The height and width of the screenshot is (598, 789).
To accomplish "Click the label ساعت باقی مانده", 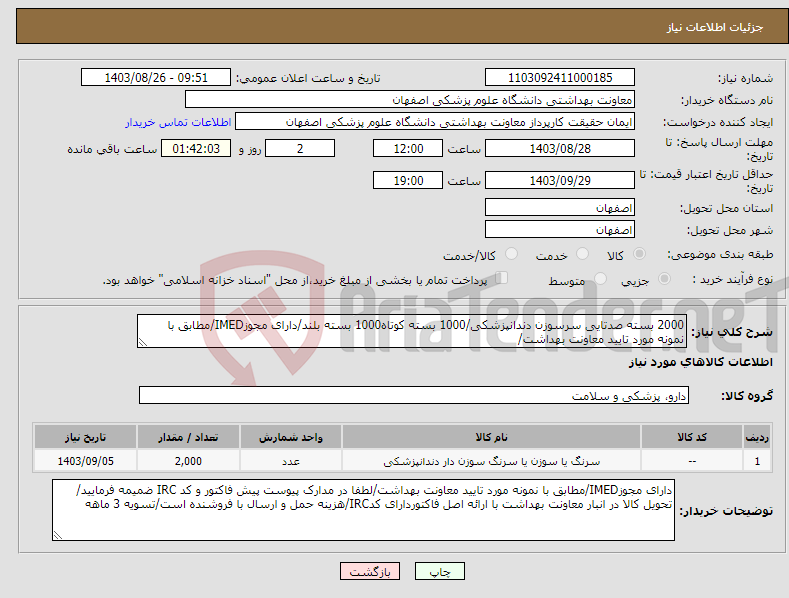I will (112, 150).
